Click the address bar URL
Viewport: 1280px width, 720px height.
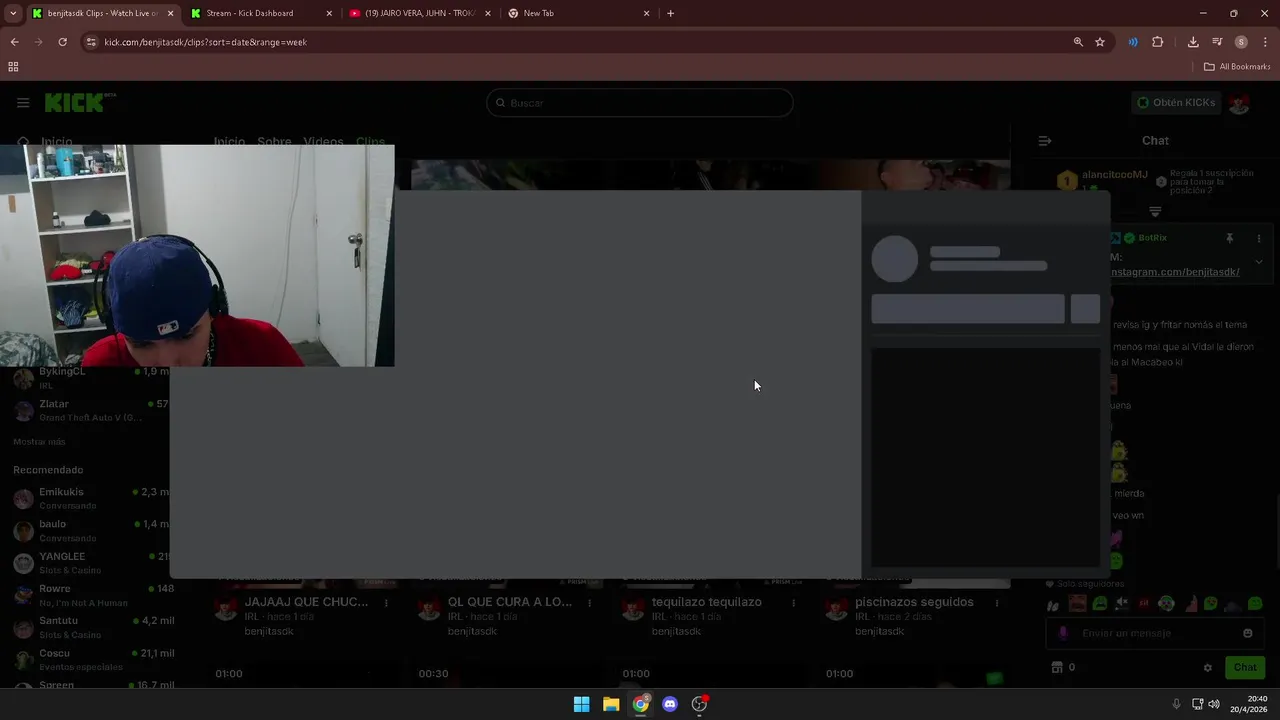[x=205, y=42]
